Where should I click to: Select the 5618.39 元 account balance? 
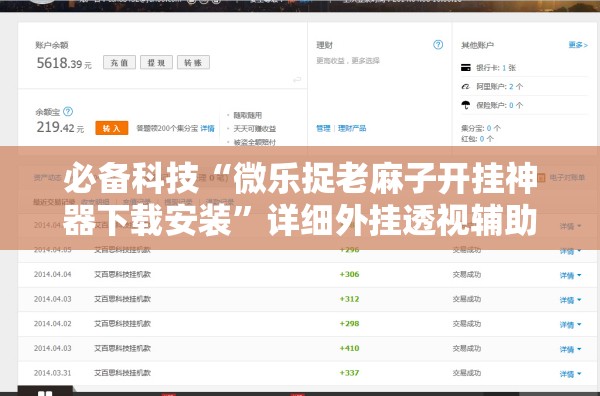64,63
